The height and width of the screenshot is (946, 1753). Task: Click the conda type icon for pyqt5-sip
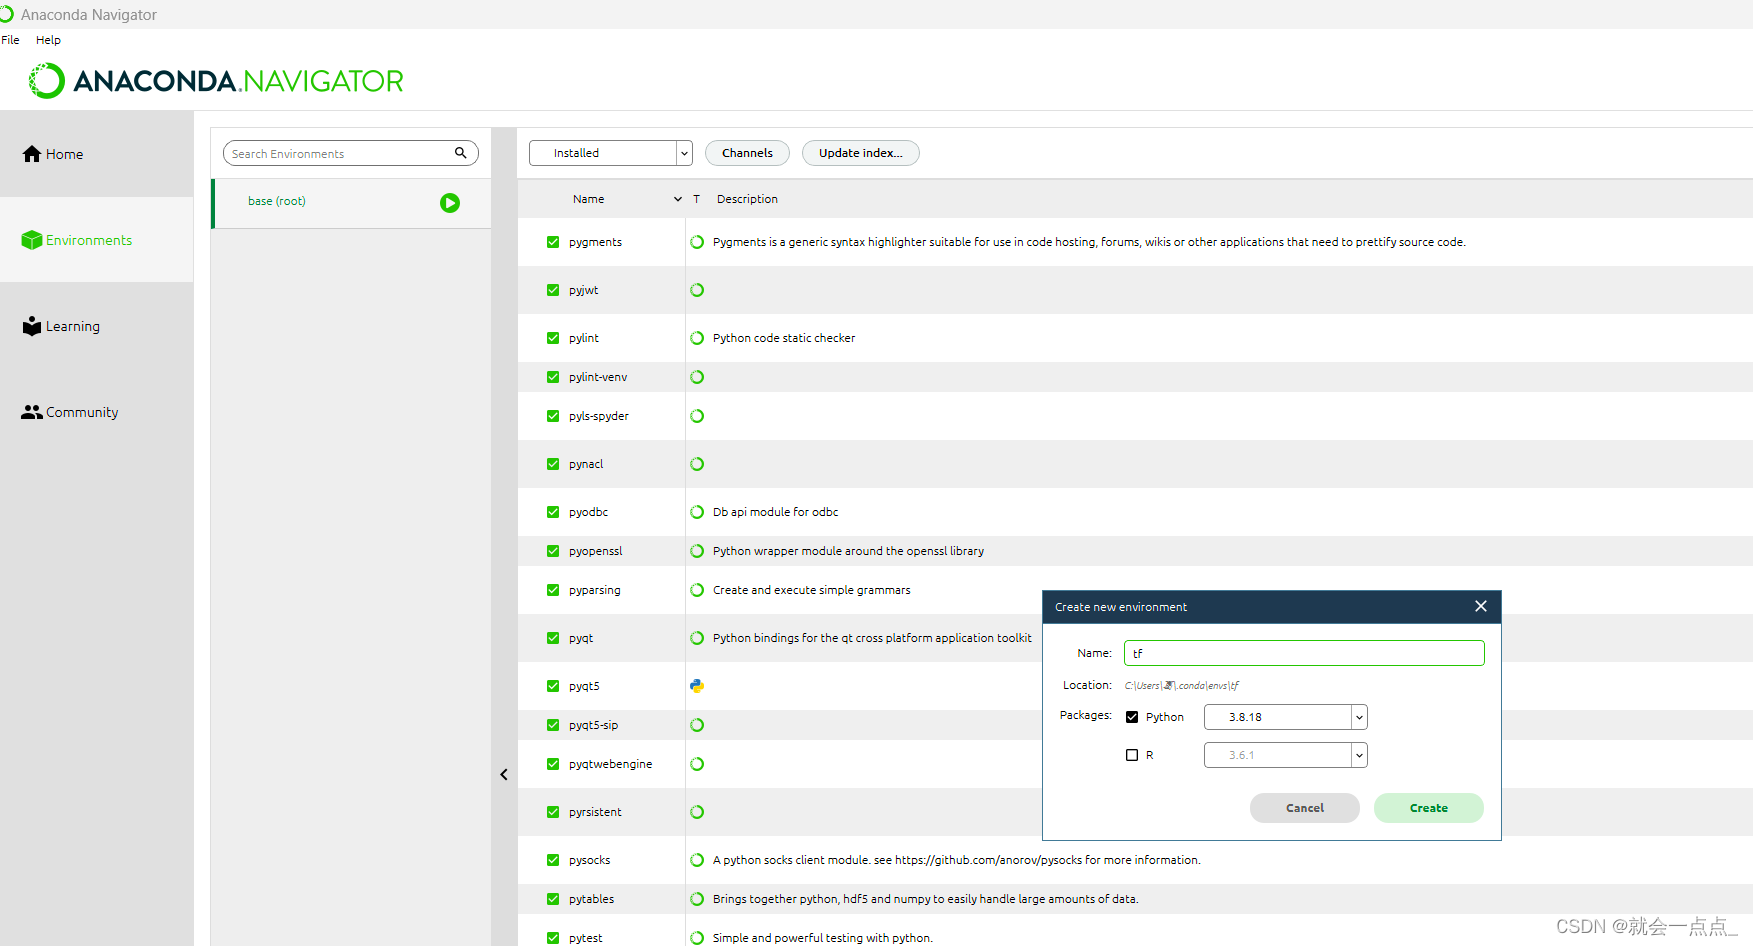point(697,725)
